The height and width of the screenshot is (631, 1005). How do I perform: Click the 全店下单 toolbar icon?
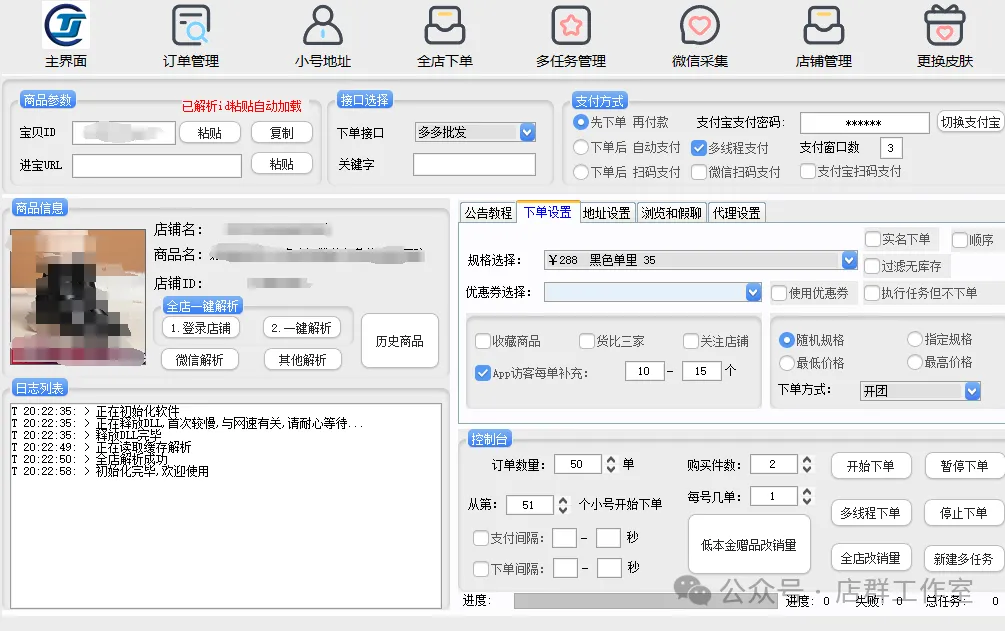[445, 27]
